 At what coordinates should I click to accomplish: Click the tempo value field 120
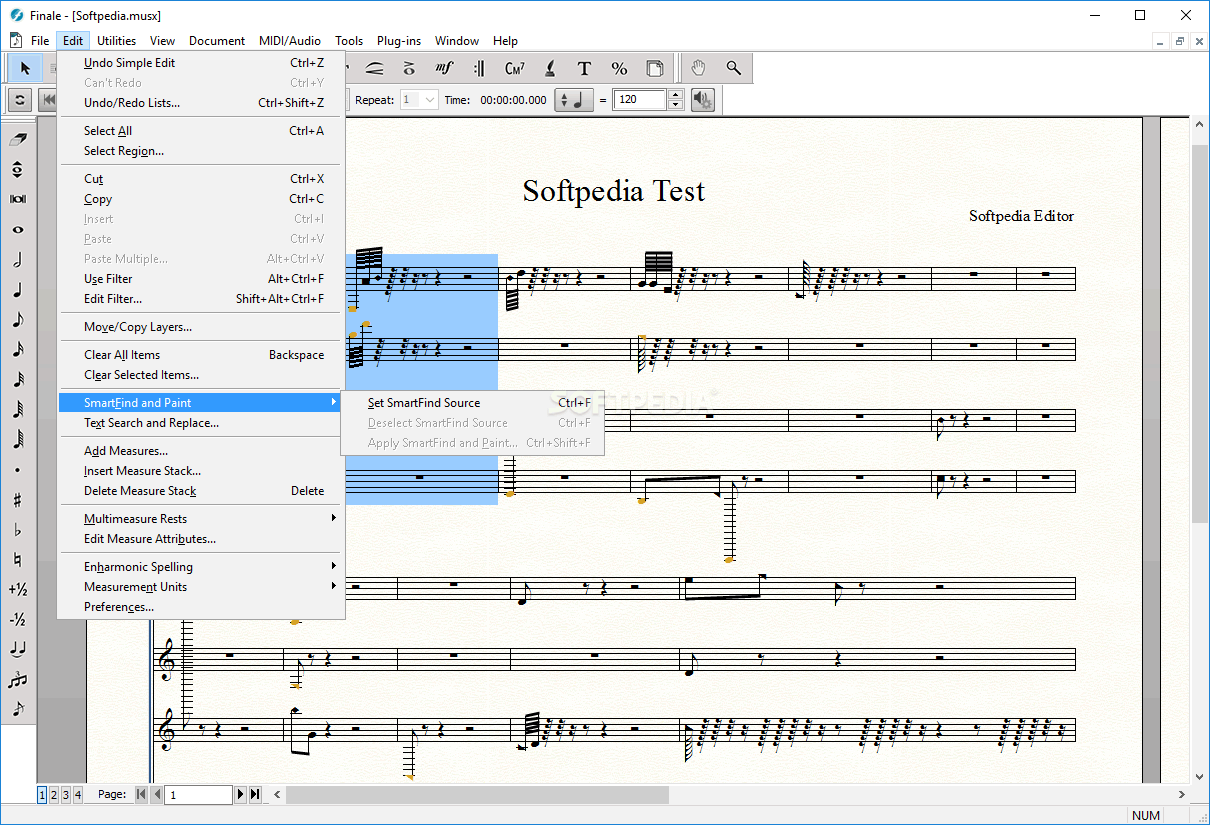640,100
